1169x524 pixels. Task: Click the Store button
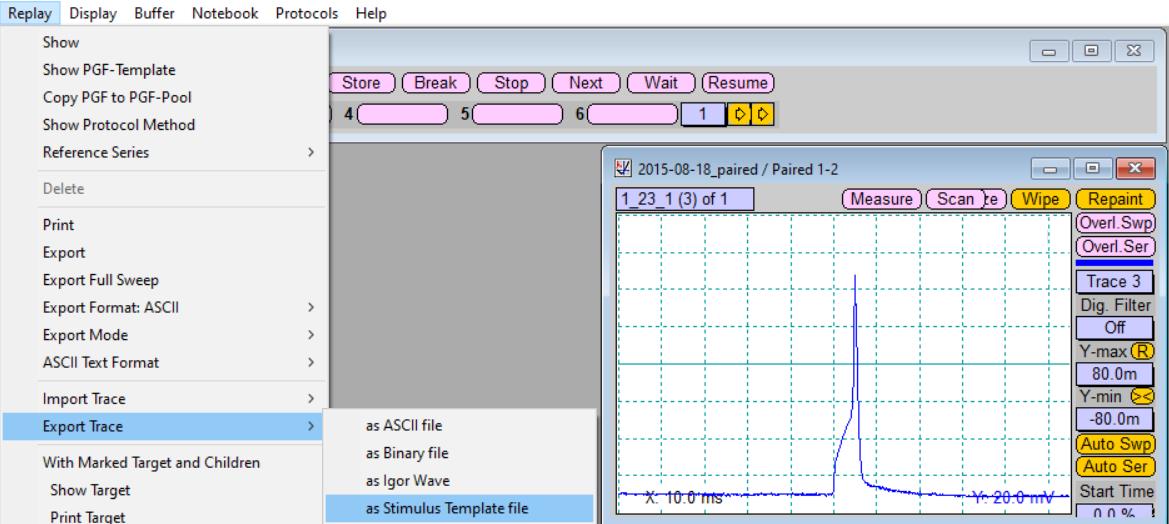361,83
